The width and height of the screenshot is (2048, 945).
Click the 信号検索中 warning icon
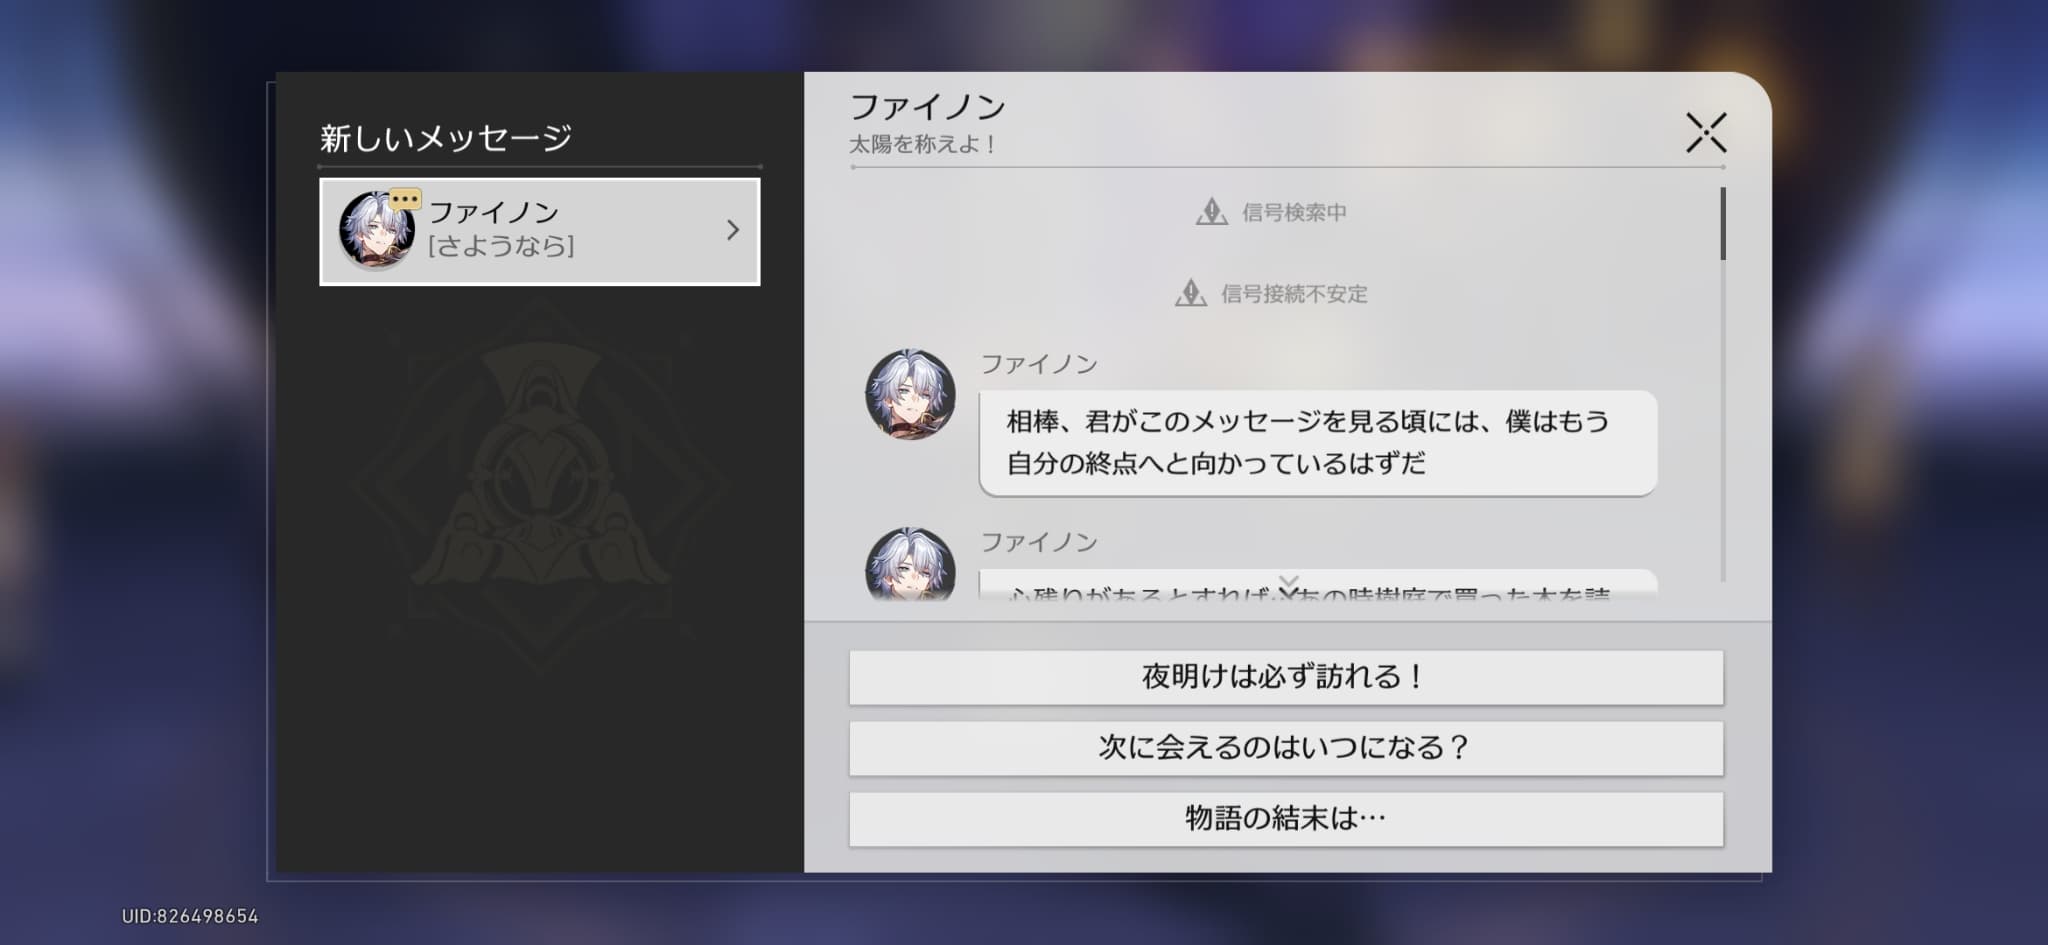click(x=1212, y=212)
